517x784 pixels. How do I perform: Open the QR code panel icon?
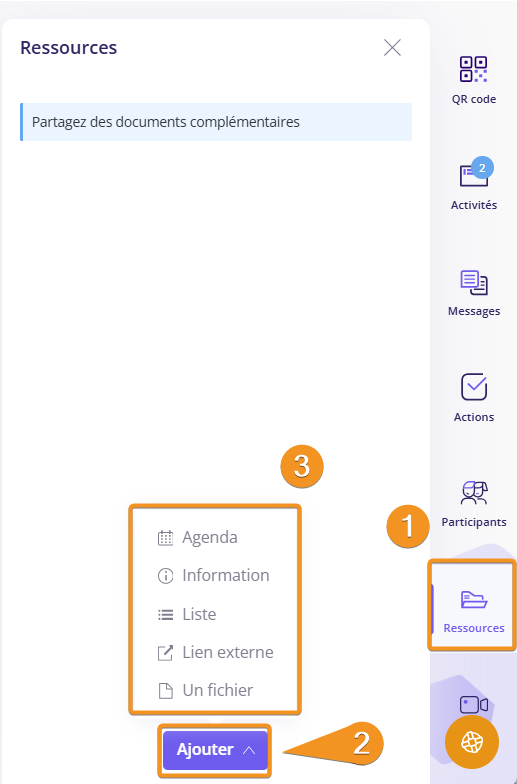474,70
